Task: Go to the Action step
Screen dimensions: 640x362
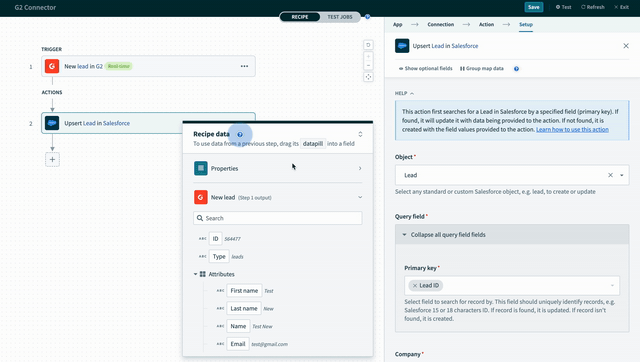Action: tap(486, 24)
